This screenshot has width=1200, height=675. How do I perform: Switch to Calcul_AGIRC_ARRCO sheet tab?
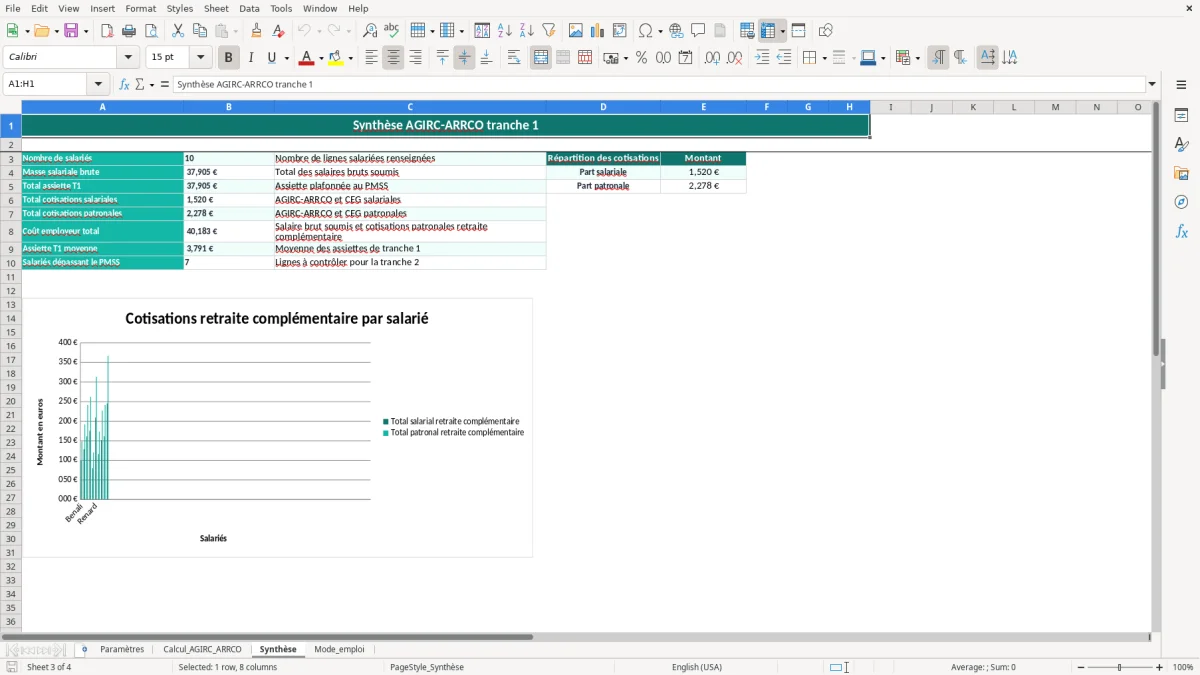[x=202, y=649]
